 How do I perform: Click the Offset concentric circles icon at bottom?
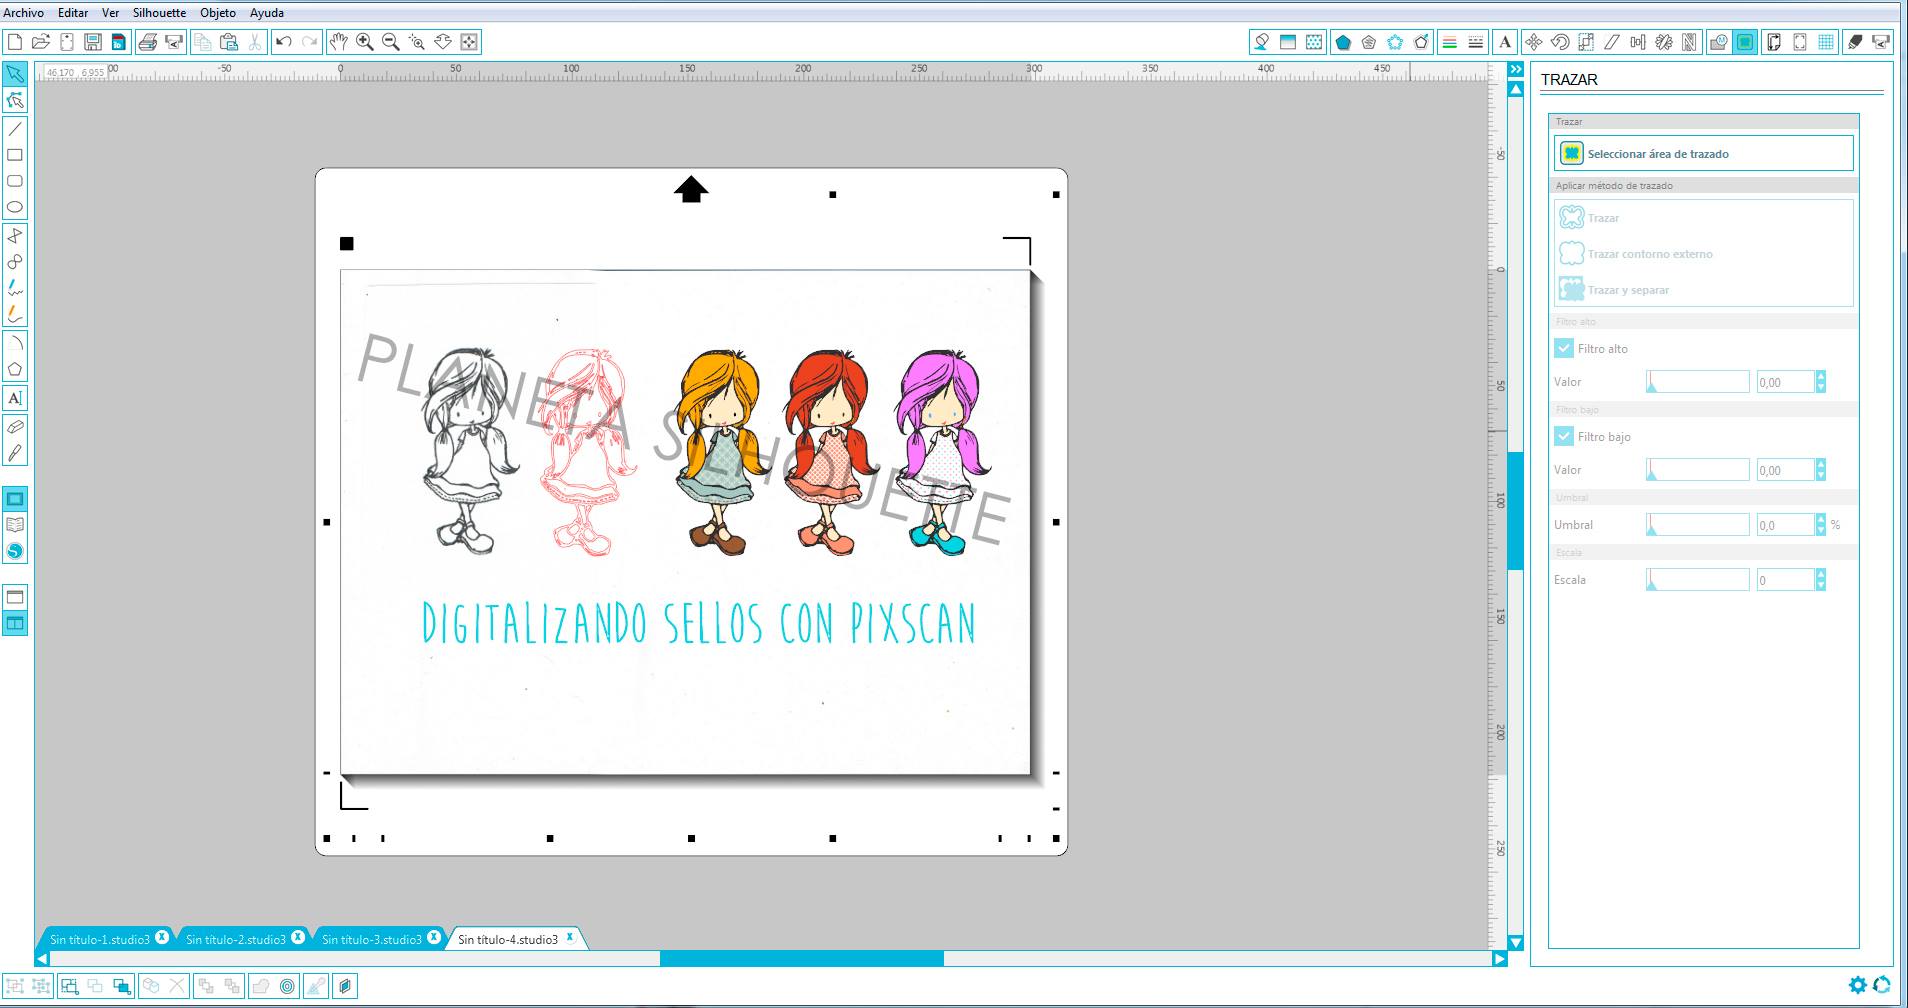click(288, 986)
